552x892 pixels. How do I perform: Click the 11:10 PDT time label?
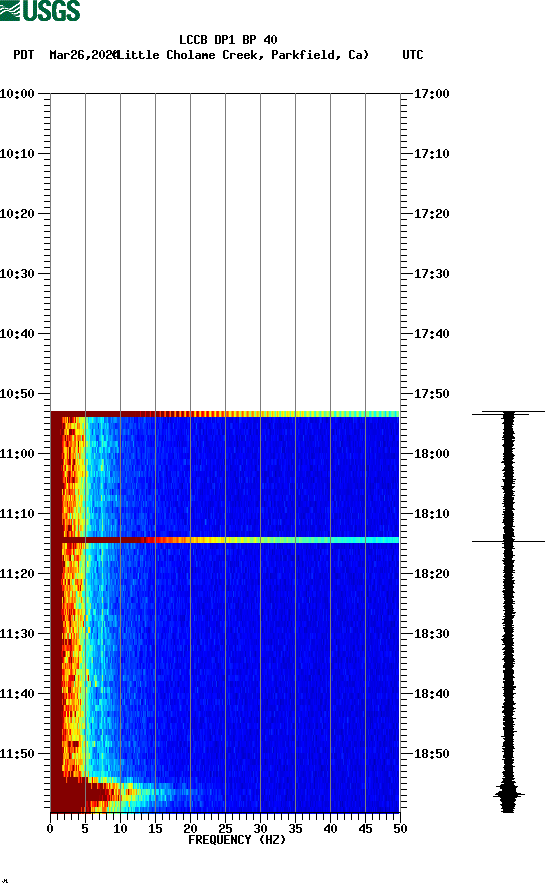coord(17,514)
